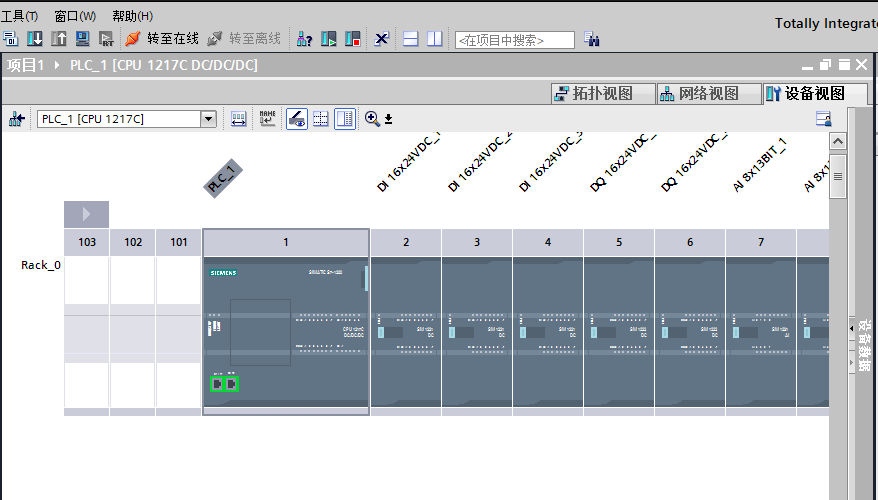Click the accessible devices icon

click(304, 39)
